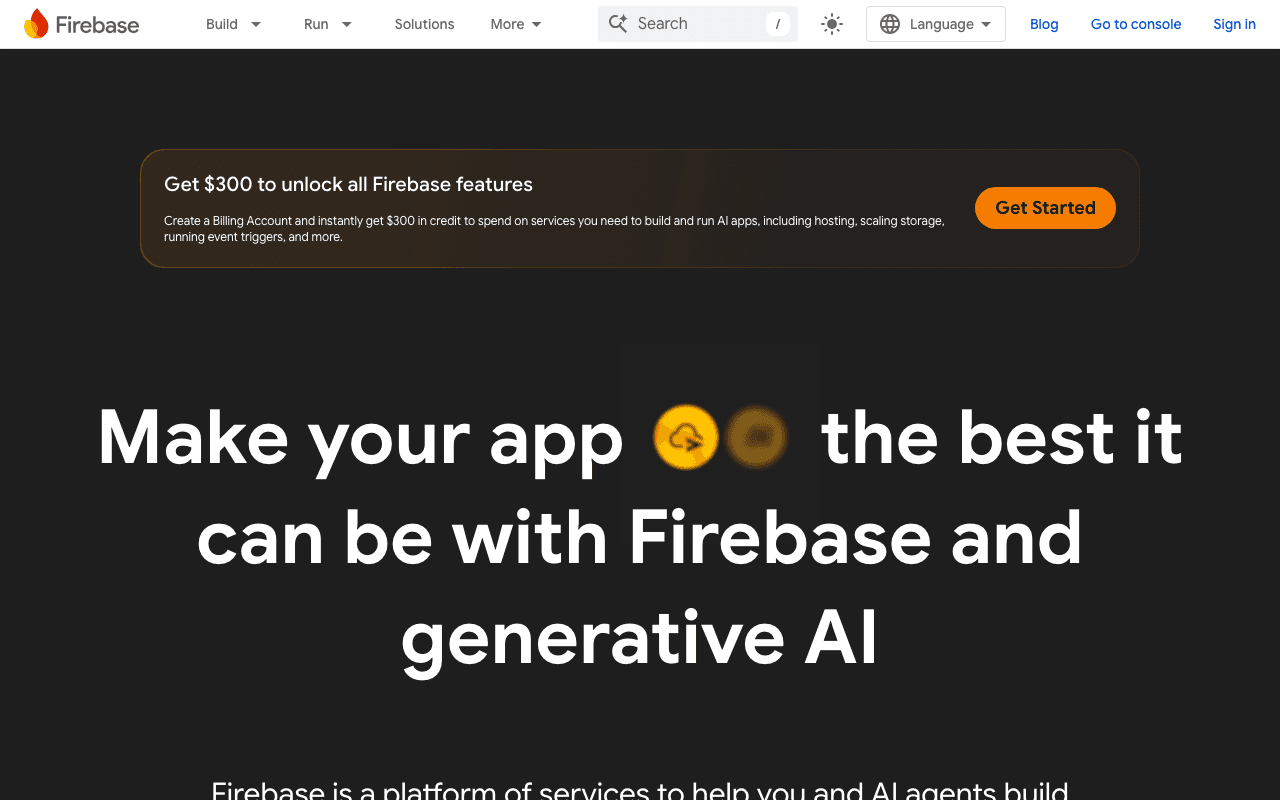Click the Billing Account credit description text
The height and width of the screenshot is (800, 1280).
(x=554, y=229)
